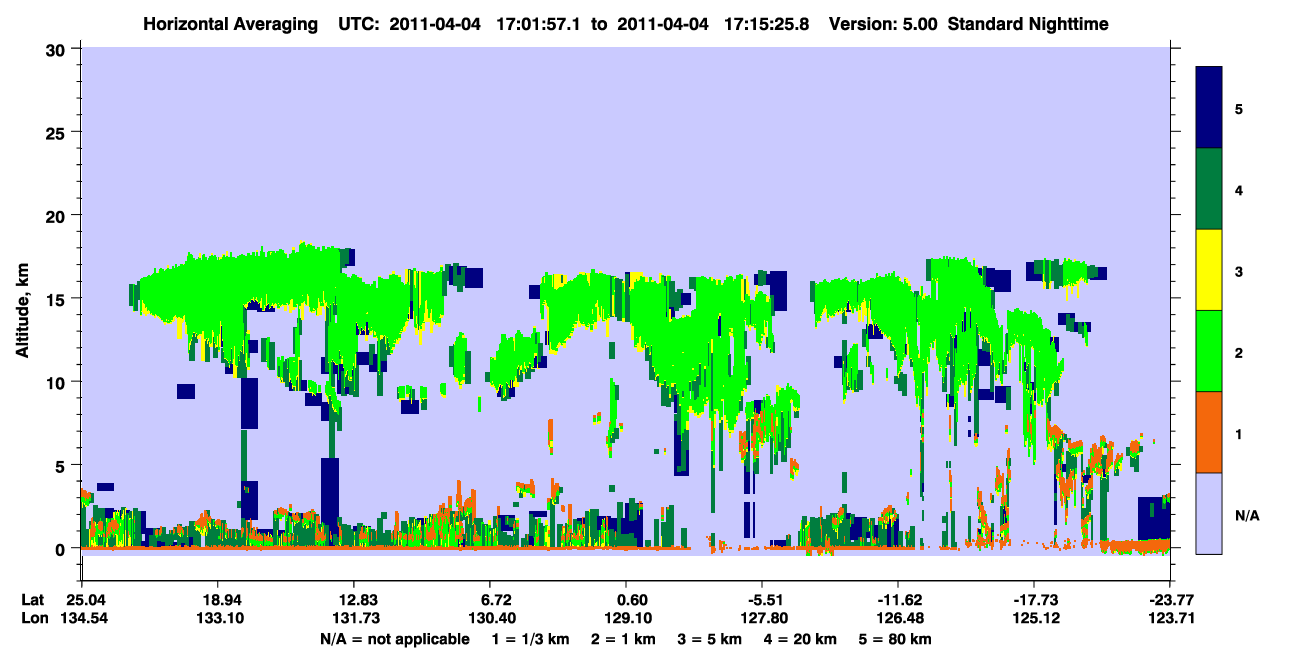The width and height of the screenshot is (1300, 667).
Task: Click the 'Lon' row label
Action: click(x=34, y=618)
